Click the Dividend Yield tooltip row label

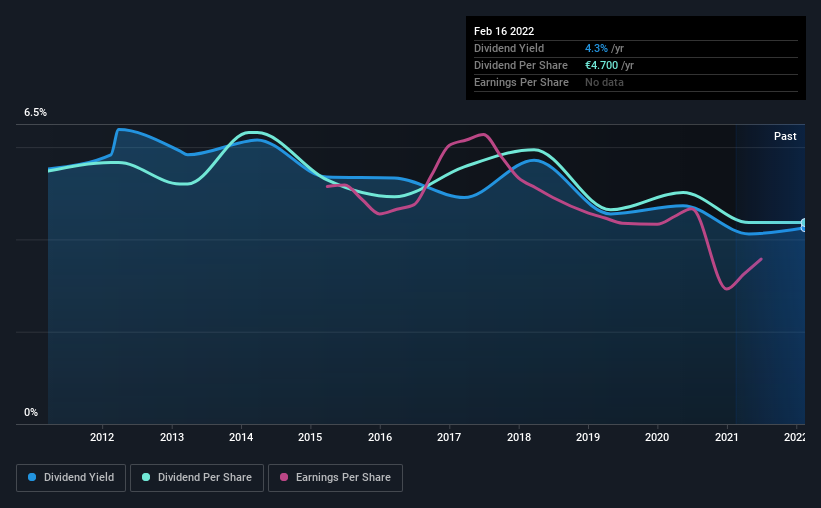coord(509,48)
